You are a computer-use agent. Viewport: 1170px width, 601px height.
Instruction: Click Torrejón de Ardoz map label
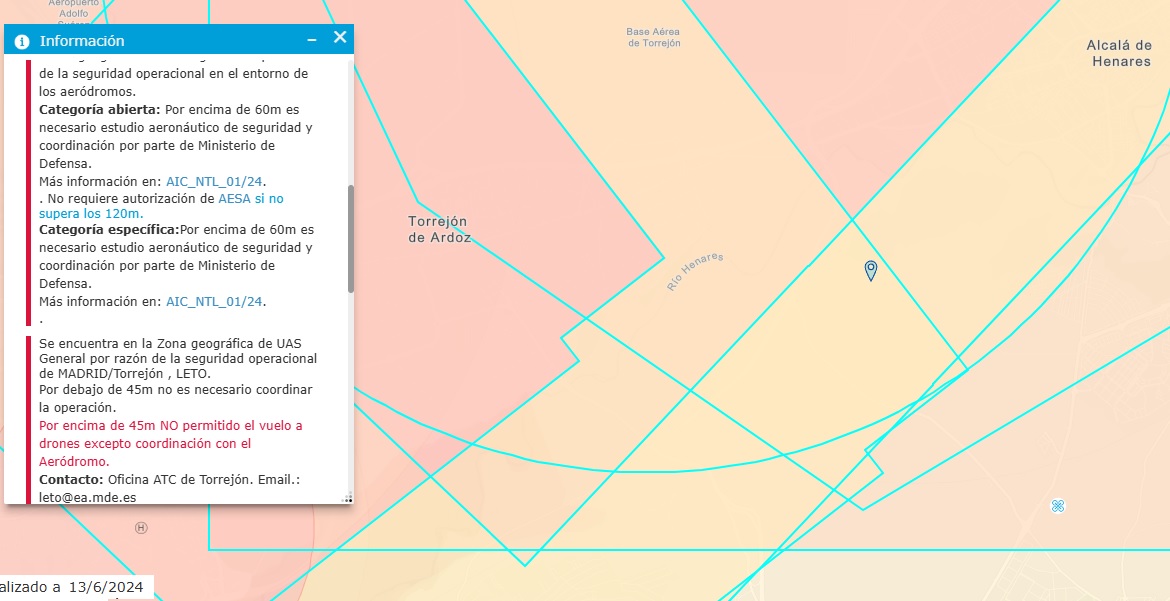439,229
